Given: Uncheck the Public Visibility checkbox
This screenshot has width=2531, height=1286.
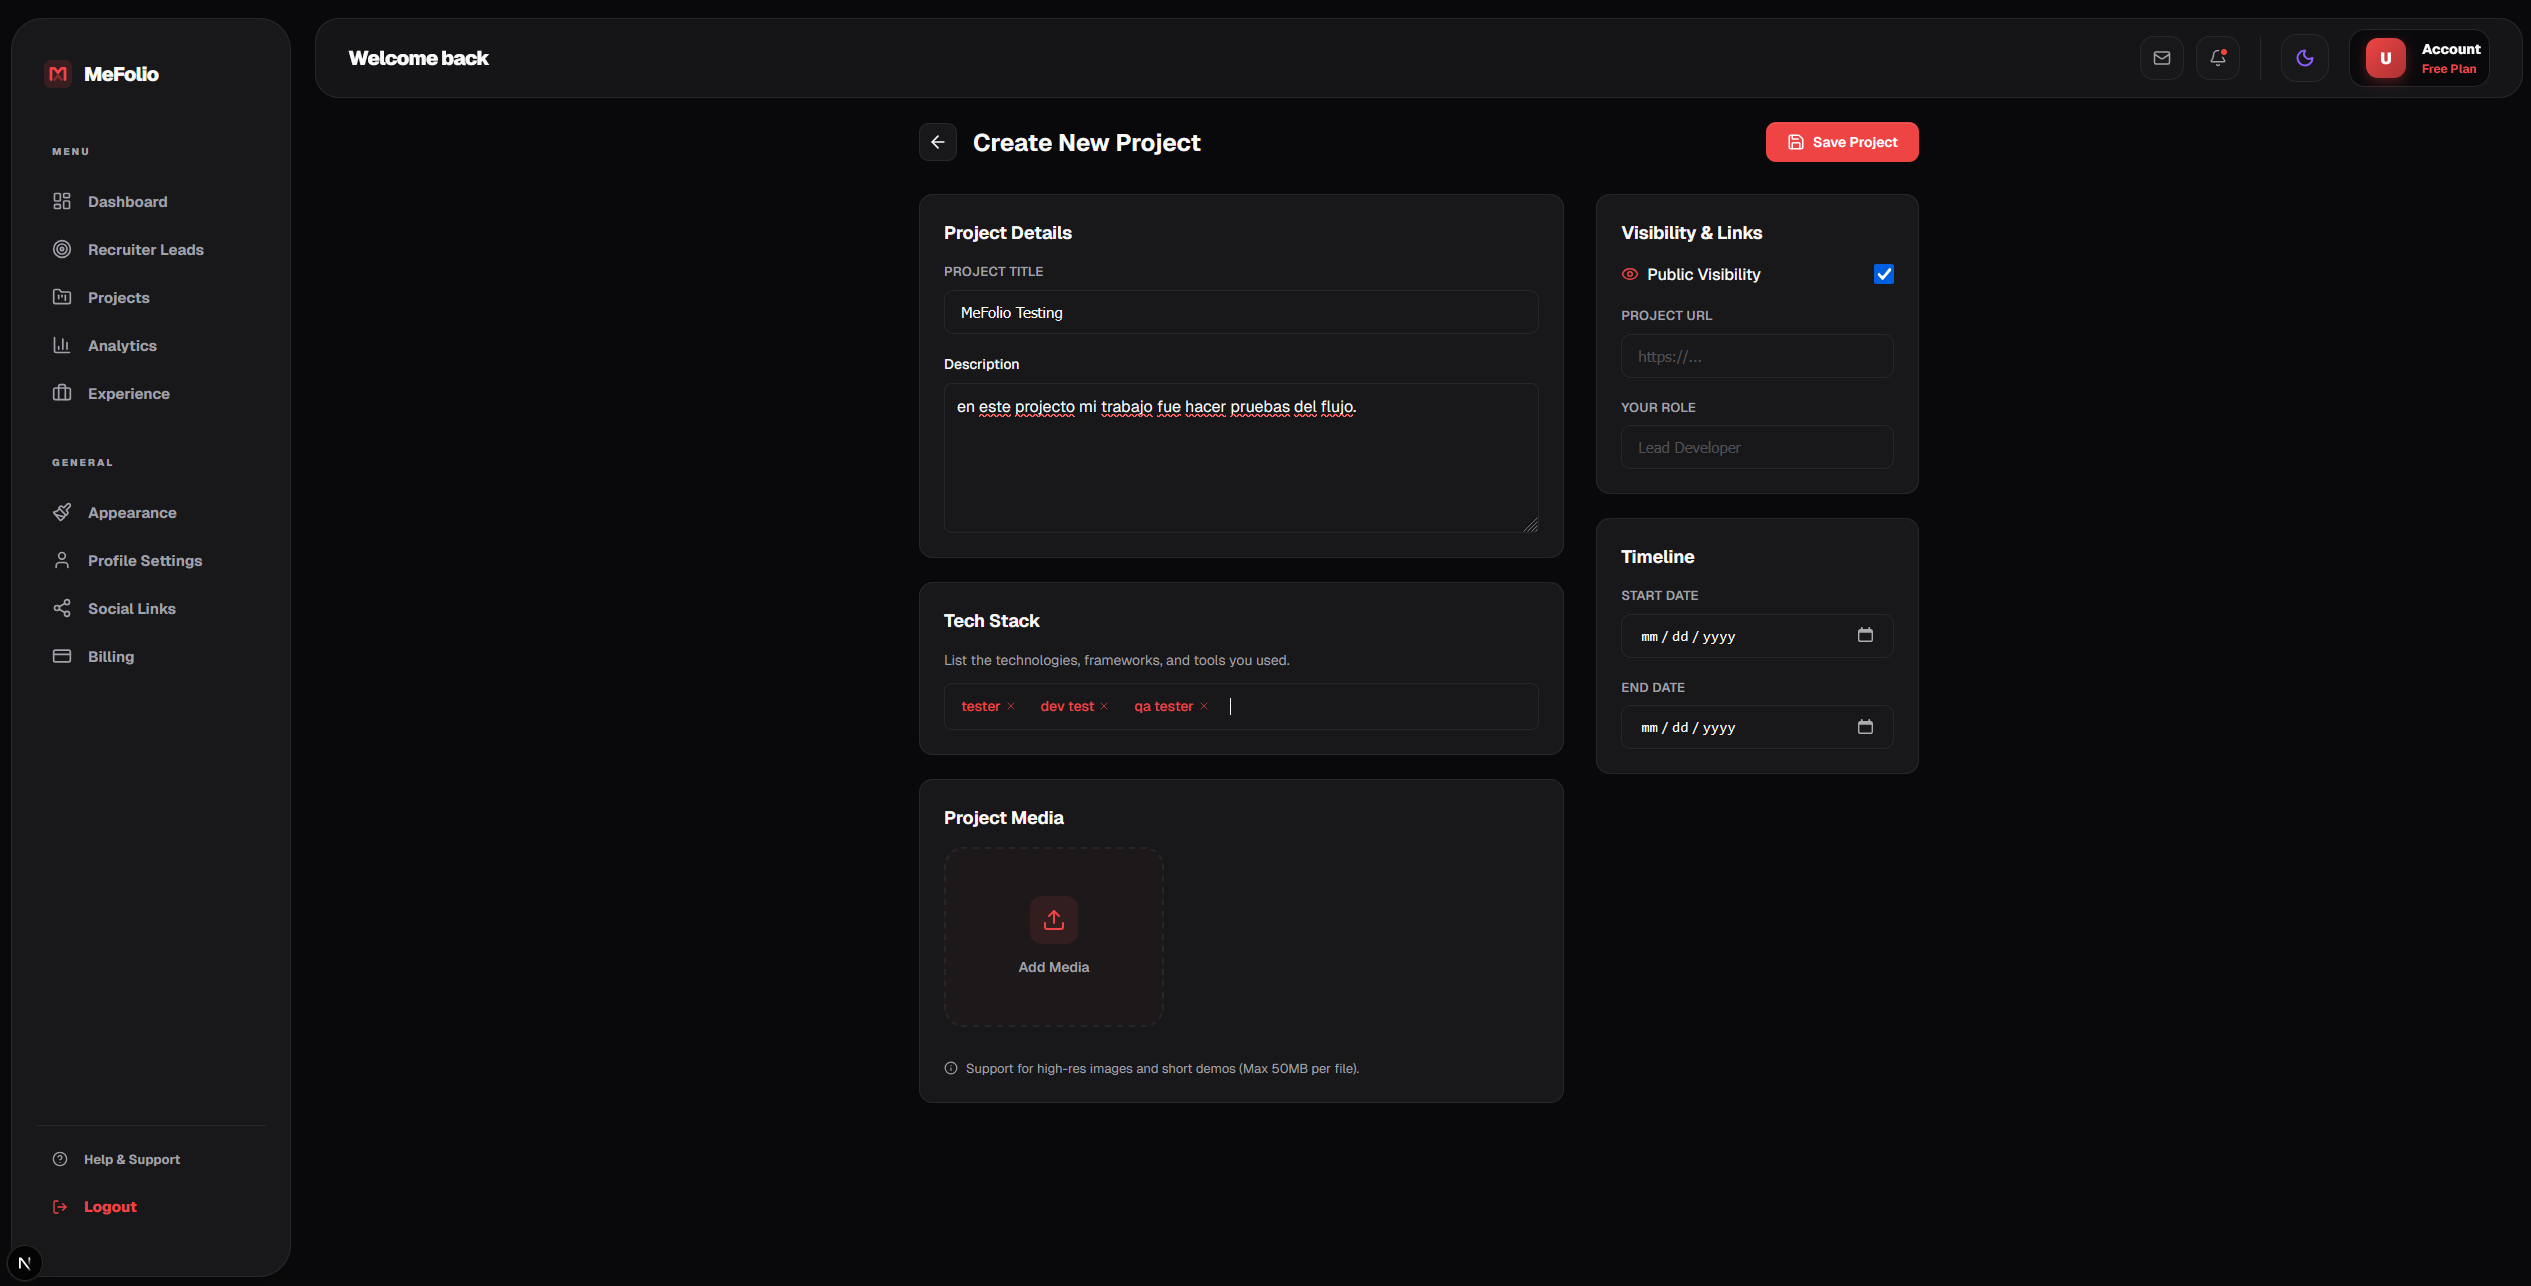Looking at the screenshot, I should (x=1883, y=274).
